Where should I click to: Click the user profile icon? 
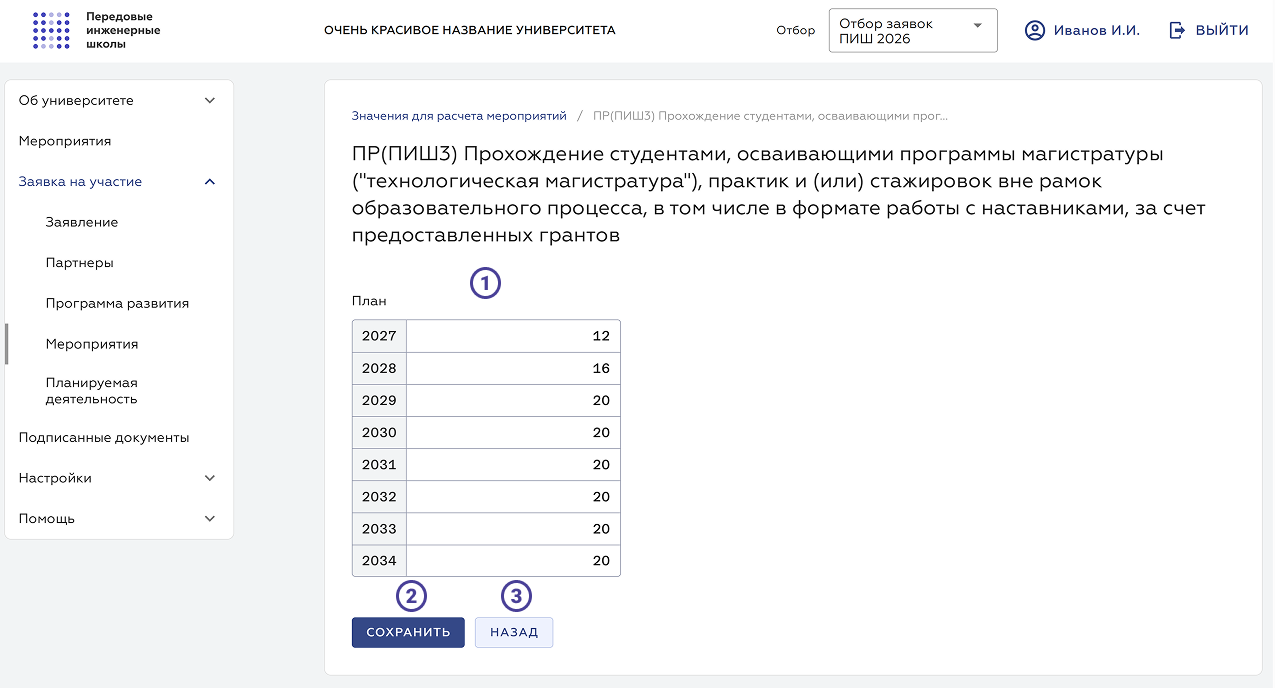coord(1035,30)
